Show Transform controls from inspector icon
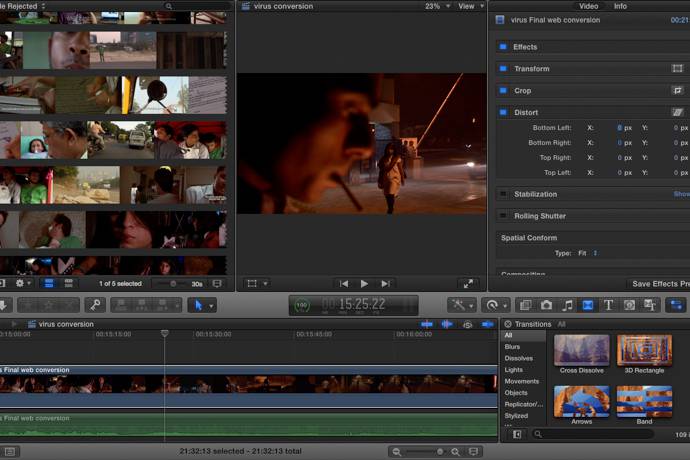 point(677,68)
